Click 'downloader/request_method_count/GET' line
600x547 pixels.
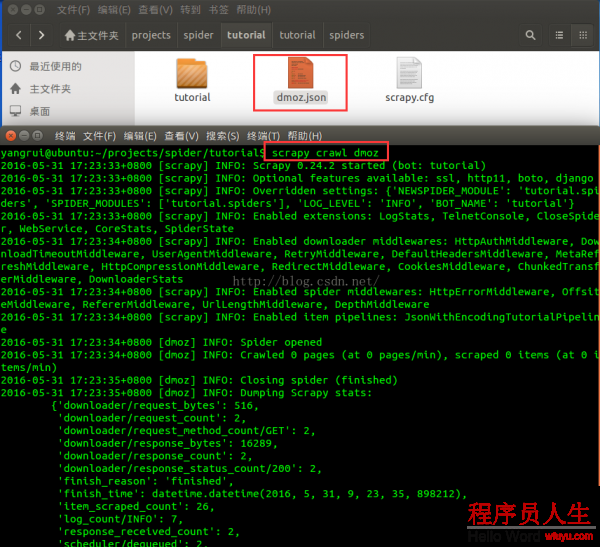[x=186, y=431]
